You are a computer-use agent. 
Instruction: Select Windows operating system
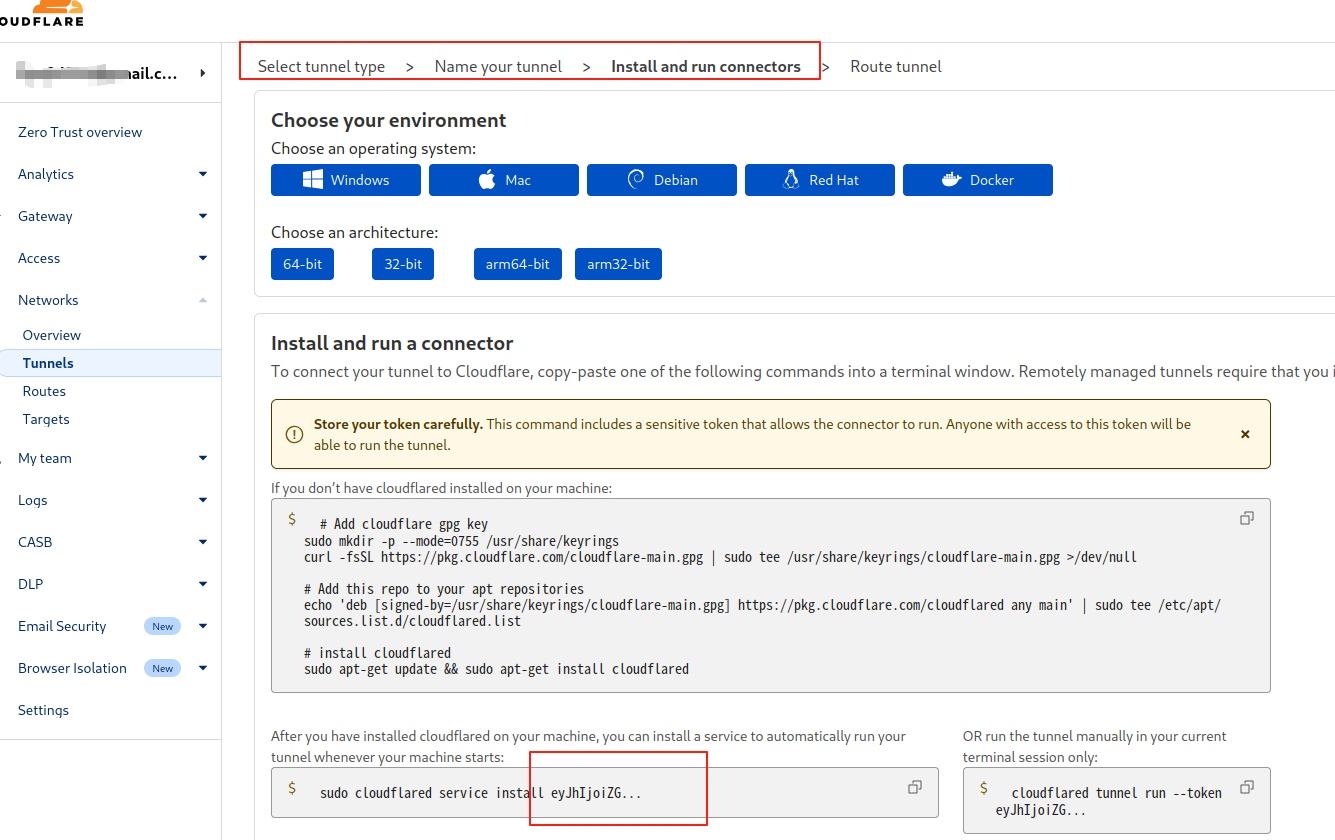pyautogui.click(x=346, y=180)
